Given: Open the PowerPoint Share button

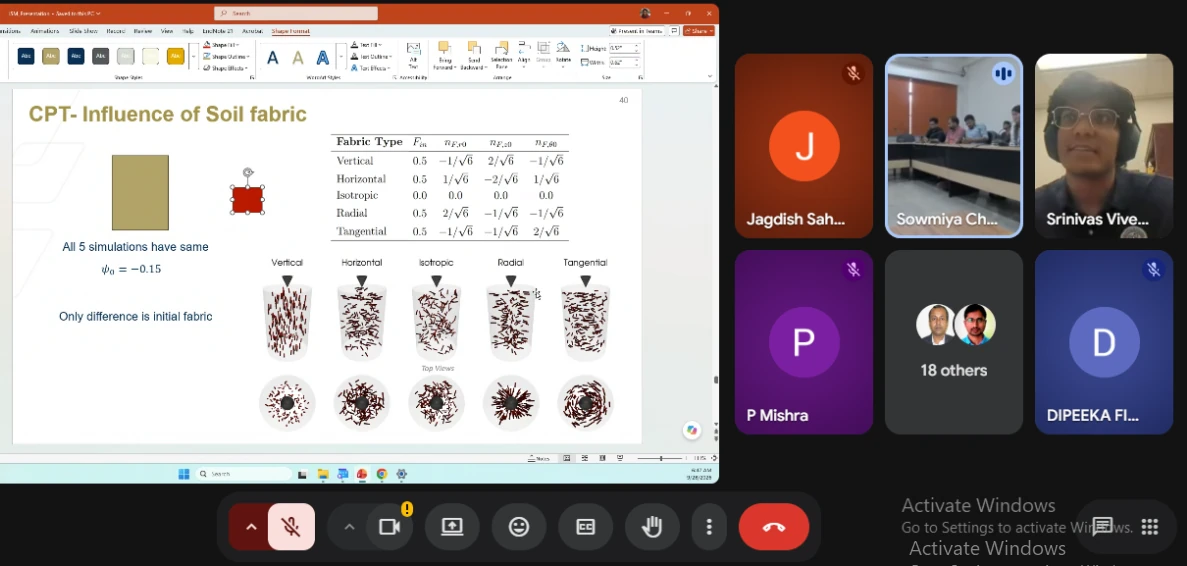Looking at the screenshot, I should tap(698, 31).
